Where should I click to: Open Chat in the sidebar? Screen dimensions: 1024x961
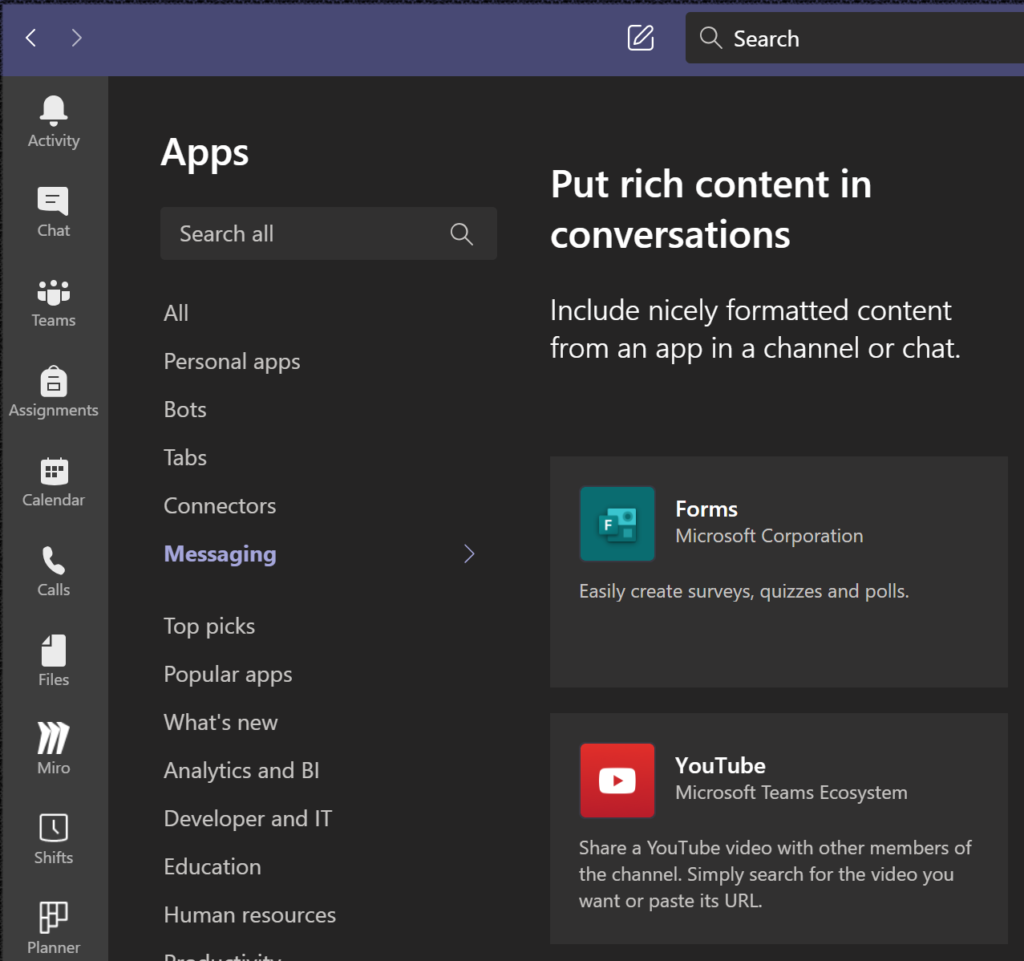(54, 212)
